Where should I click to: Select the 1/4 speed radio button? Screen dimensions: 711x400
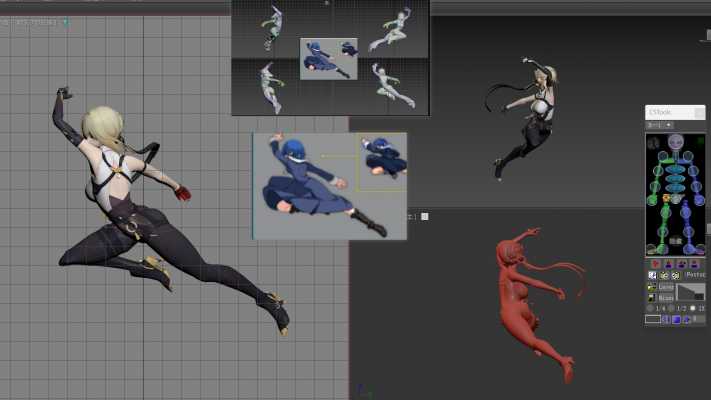[x=650, y=308]
